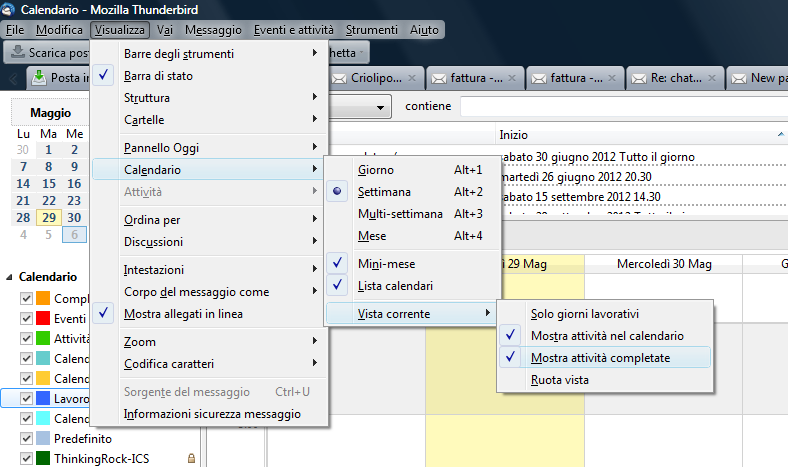The height and width of the screenshot is (467, 788).
Task: Select Settimana calendar view
Action: (413, 192)
